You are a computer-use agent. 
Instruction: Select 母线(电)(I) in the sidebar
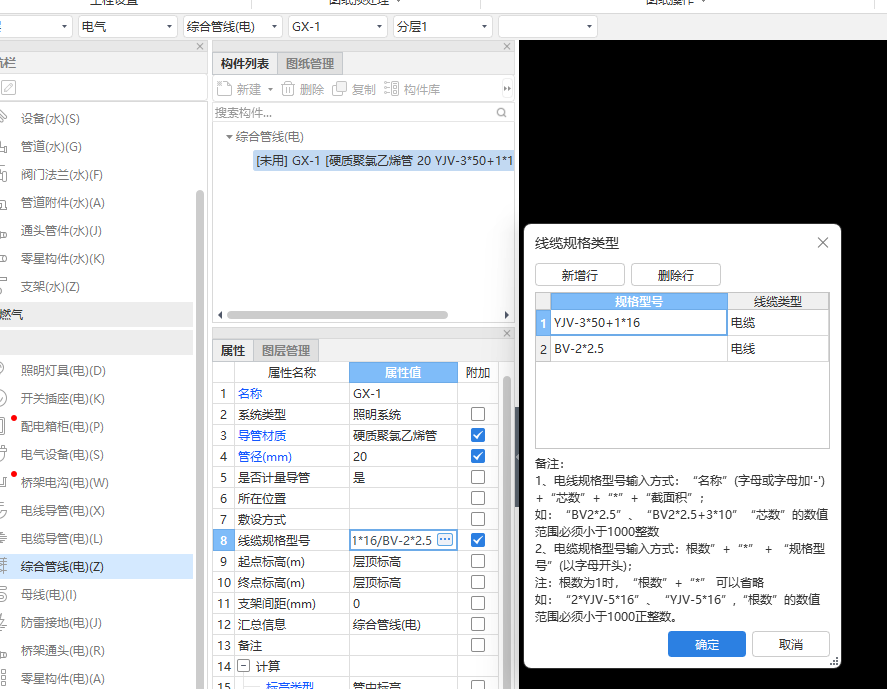(49, 595)
